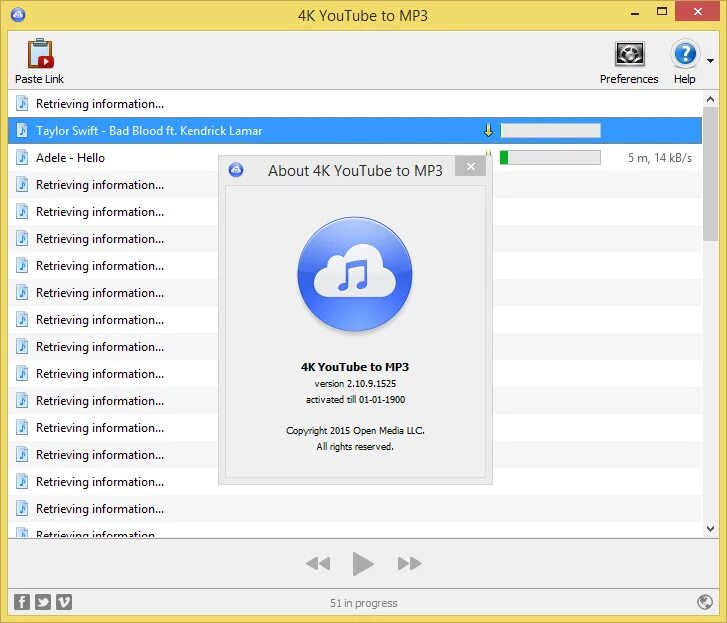Select the Retrieving information row right below Adele - Hello
This screenshot has width=727, height=623.
coord(355,185)
